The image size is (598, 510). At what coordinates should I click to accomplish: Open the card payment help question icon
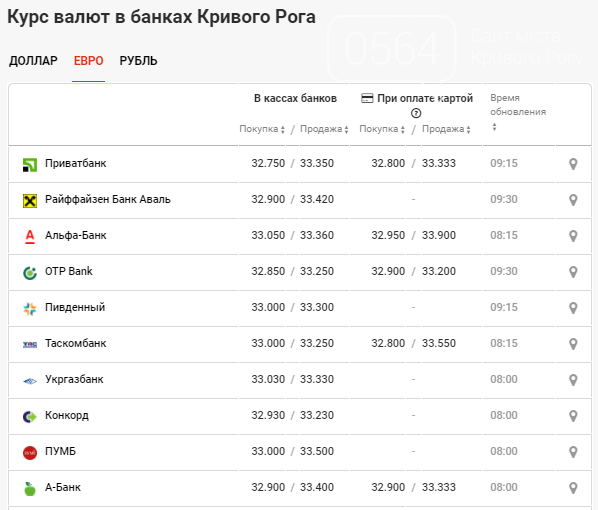coord(416,113)
